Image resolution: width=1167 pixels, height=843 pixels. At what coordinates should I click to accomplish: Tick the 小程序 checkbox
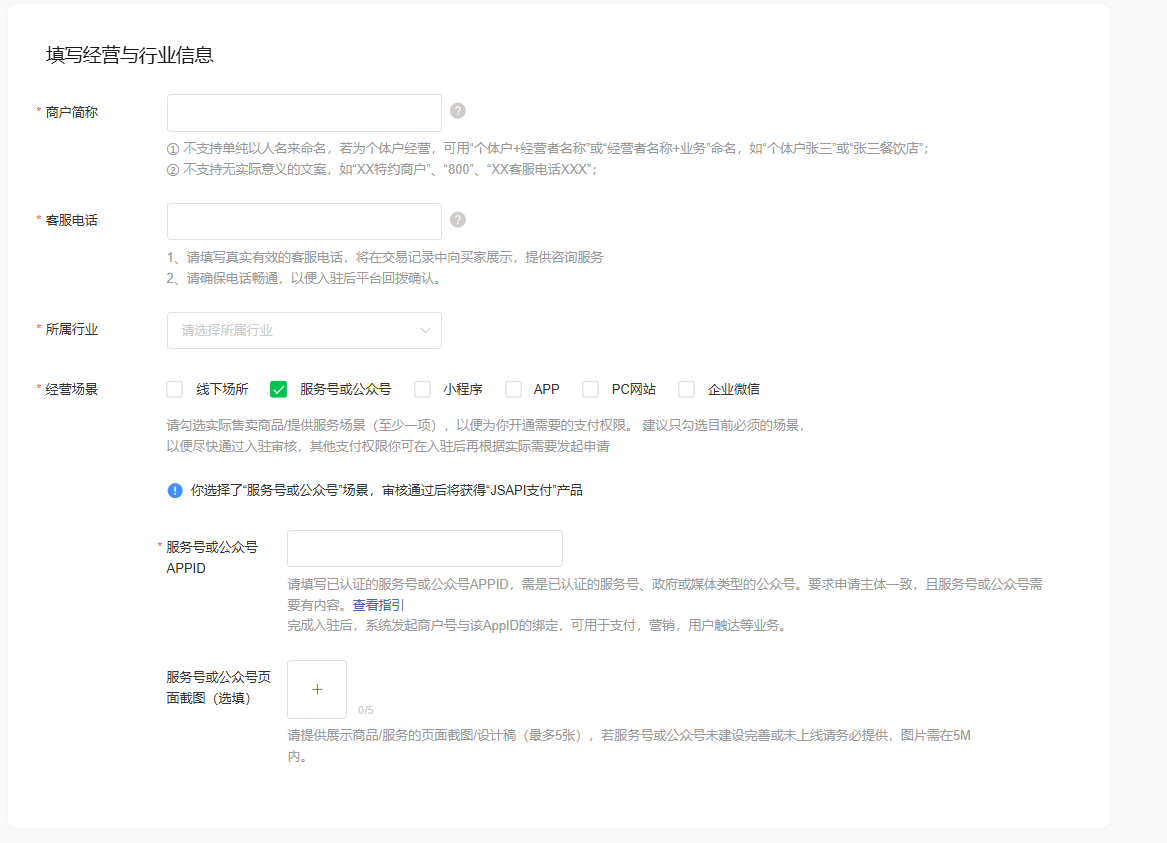coord(423,389)
